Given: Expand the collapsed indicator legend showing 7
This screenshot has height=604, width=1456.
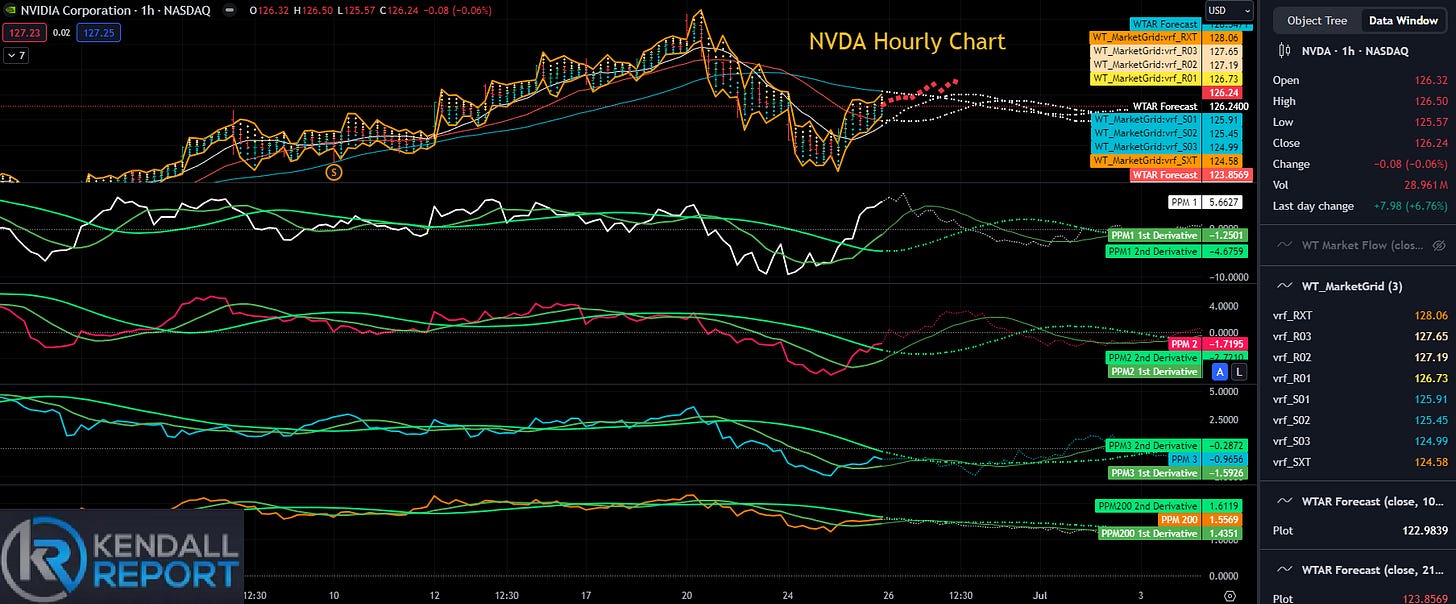Looking at the screenshot, I should (16, 56).
